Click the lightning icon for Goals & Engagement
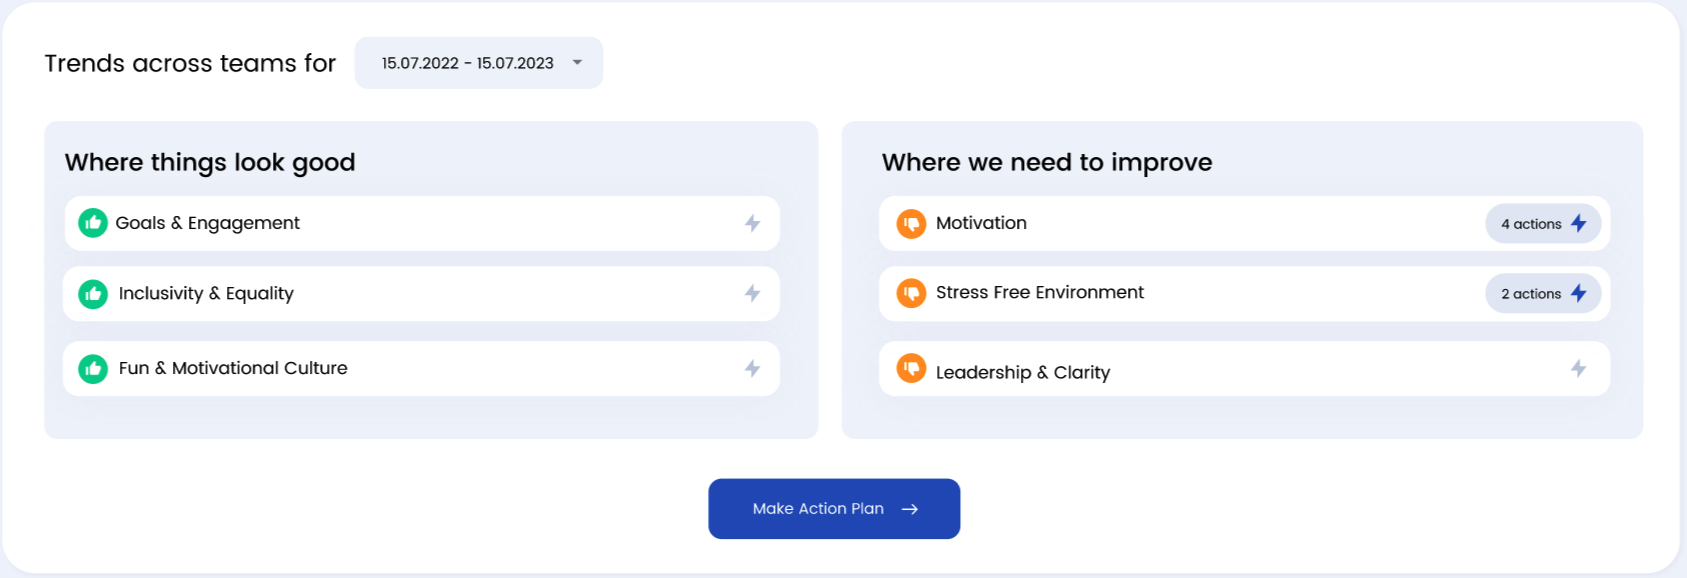The width and height of the screenshot is (1687, 578). tap(752, 223)
